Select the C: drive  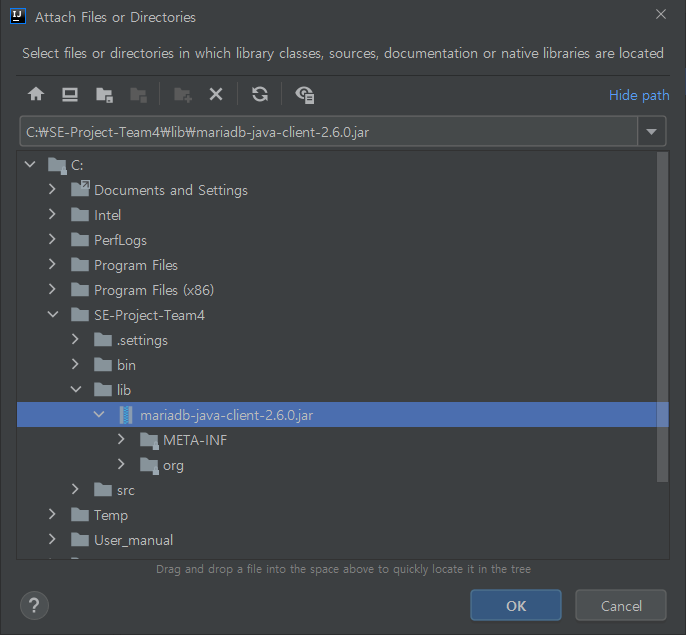[x=66, y=165]
